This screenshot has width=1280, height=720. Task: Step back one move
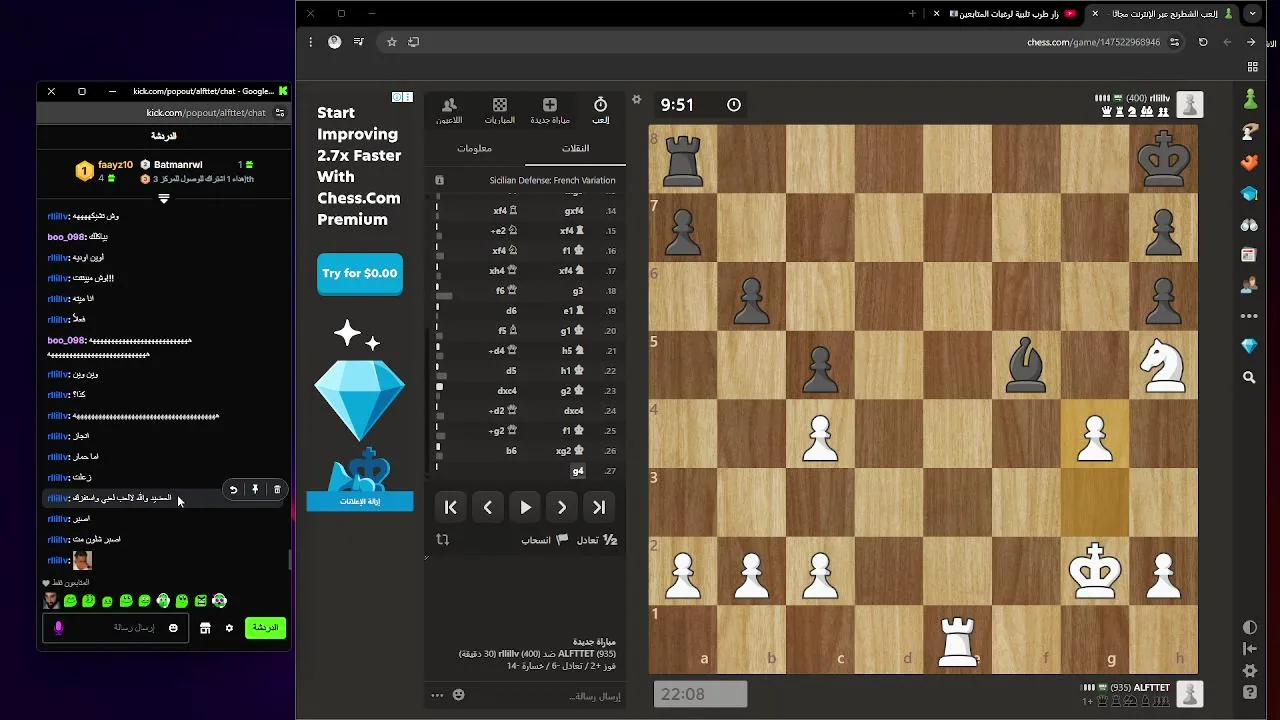[x=488, y=507]
